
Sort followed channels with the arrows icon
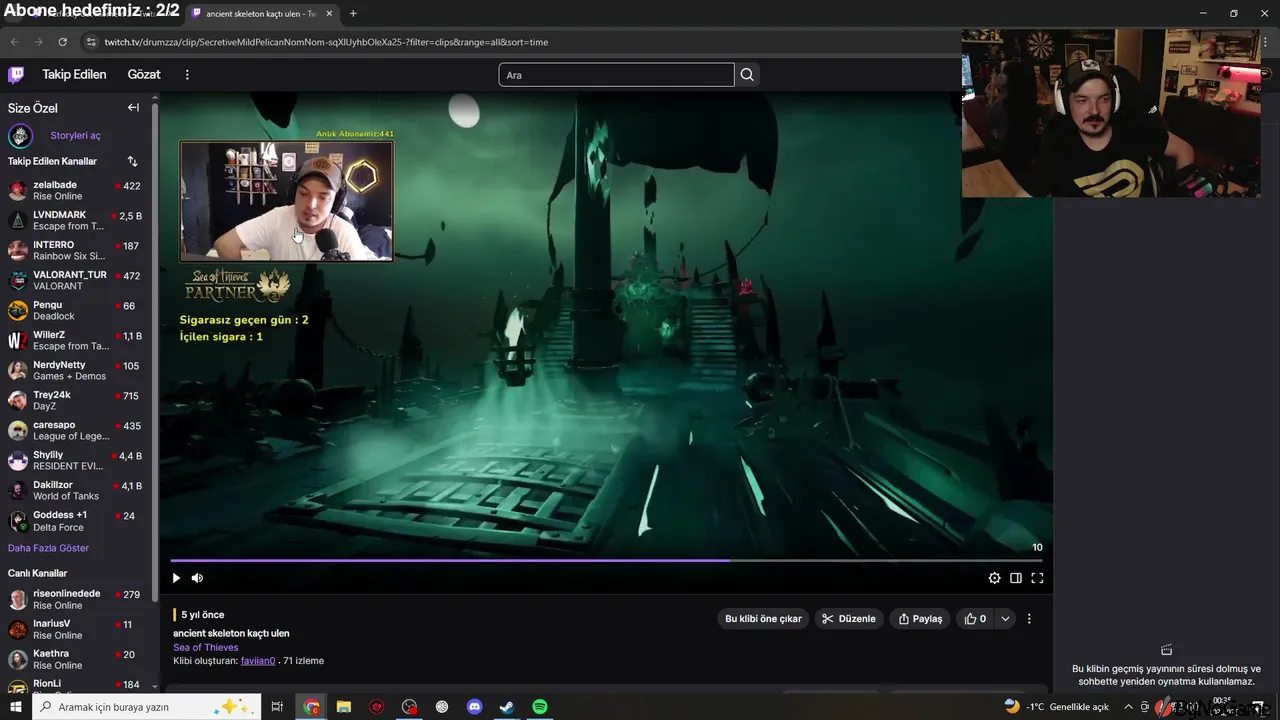132,161
